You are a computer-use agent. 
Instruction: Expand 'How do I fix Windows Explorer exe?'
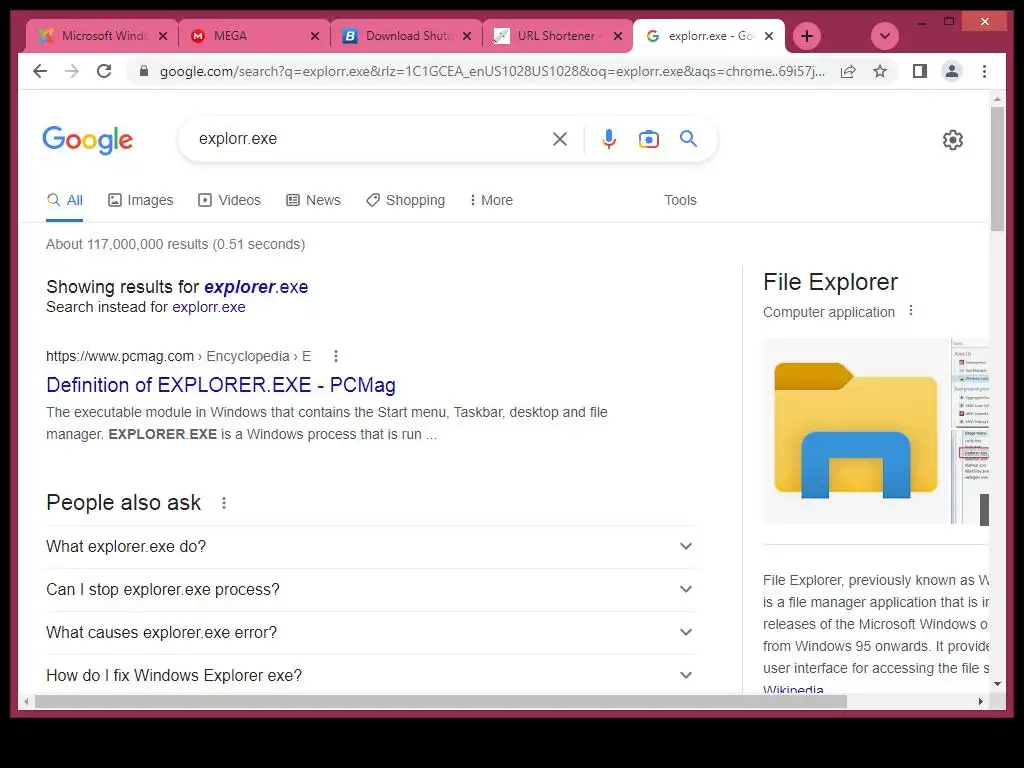(371, 675)
